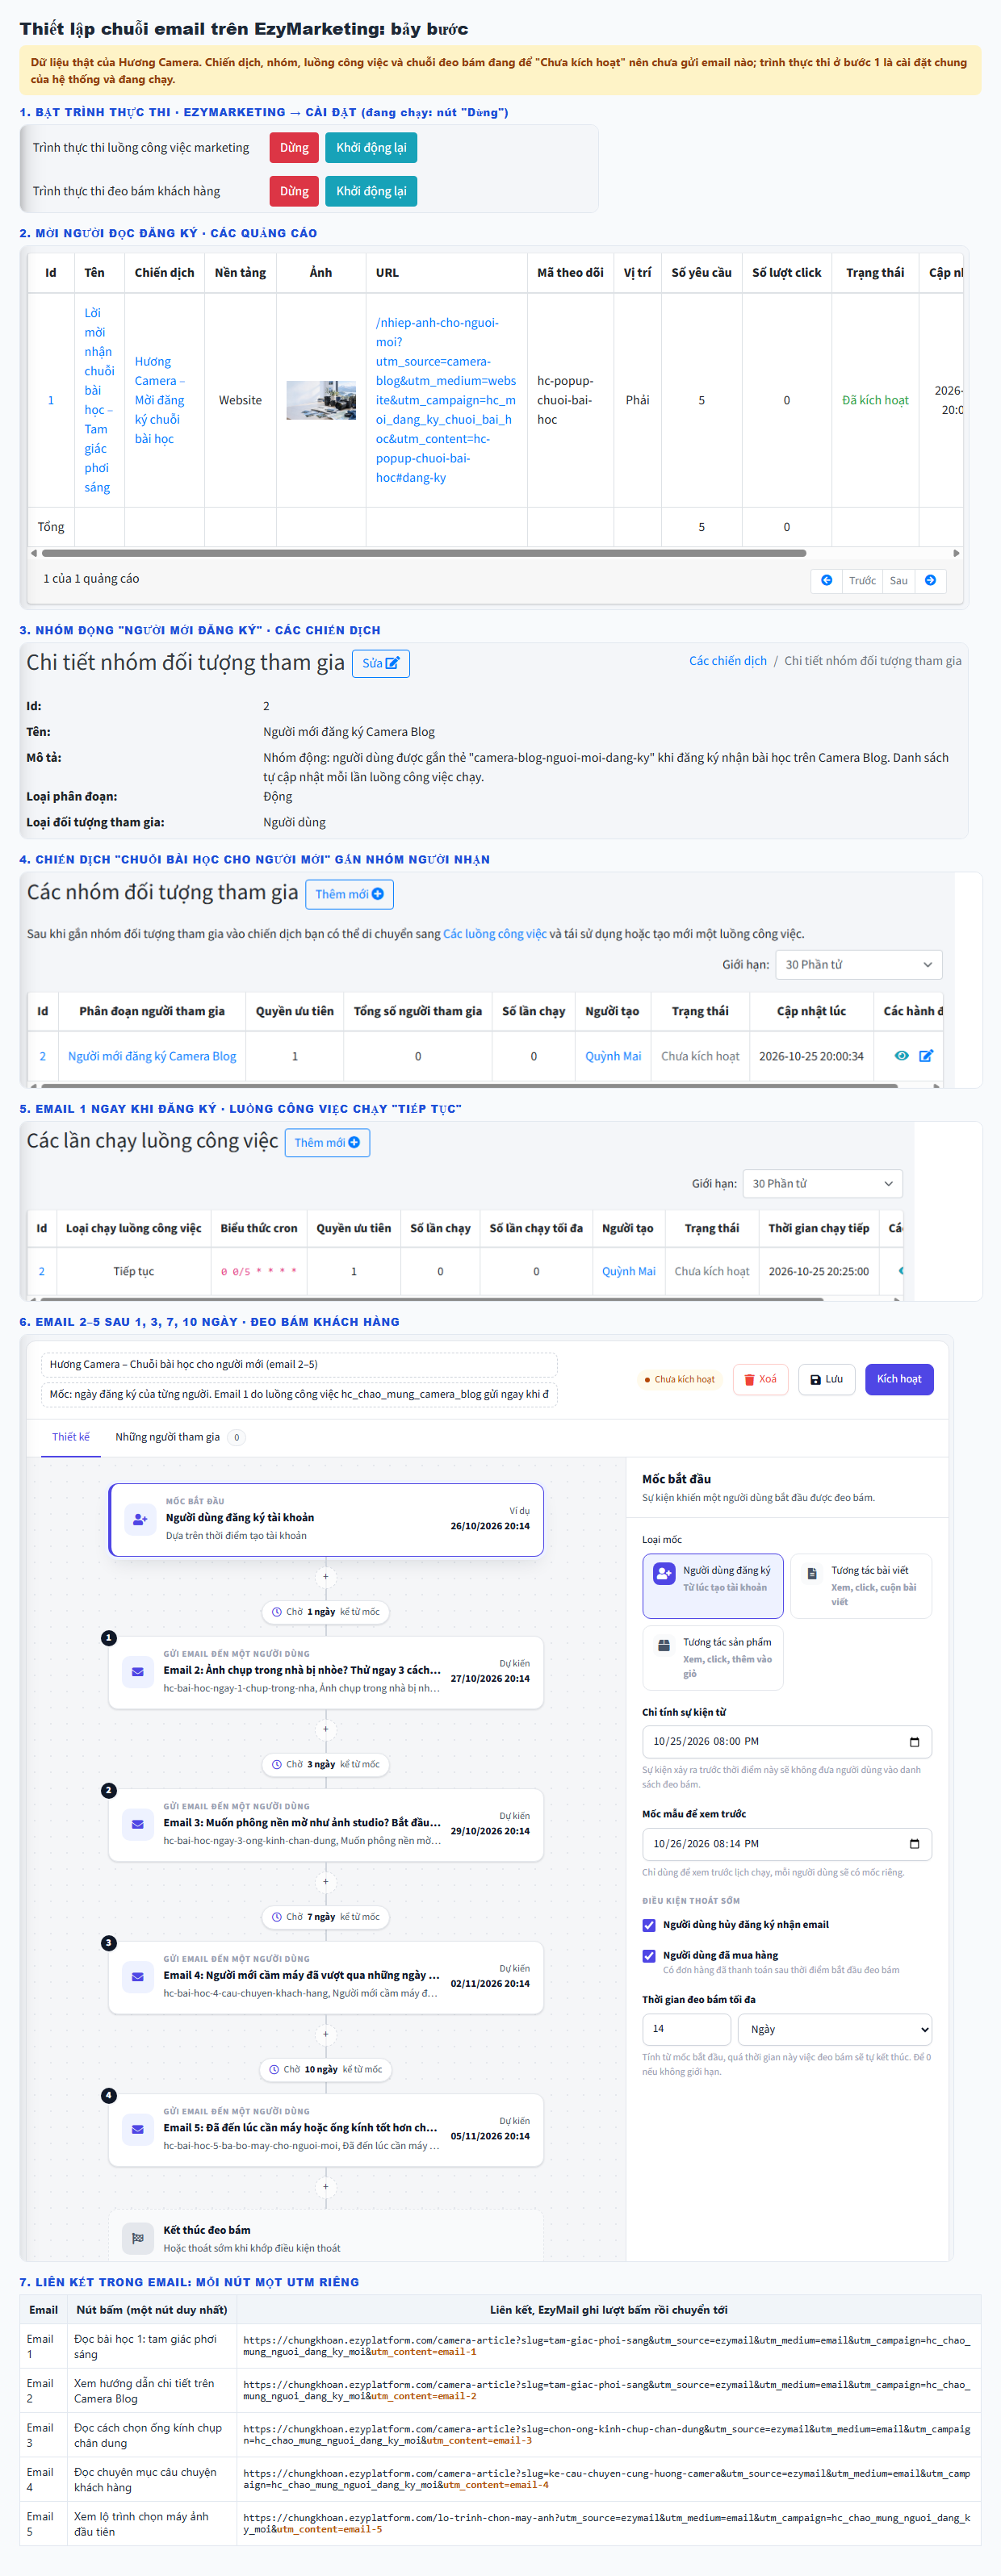Image resolution: width=1001 pixels, height=2576 pixels.
Task: Click the left arrow of the ads table scrollbar
Action: coord(34,552)
